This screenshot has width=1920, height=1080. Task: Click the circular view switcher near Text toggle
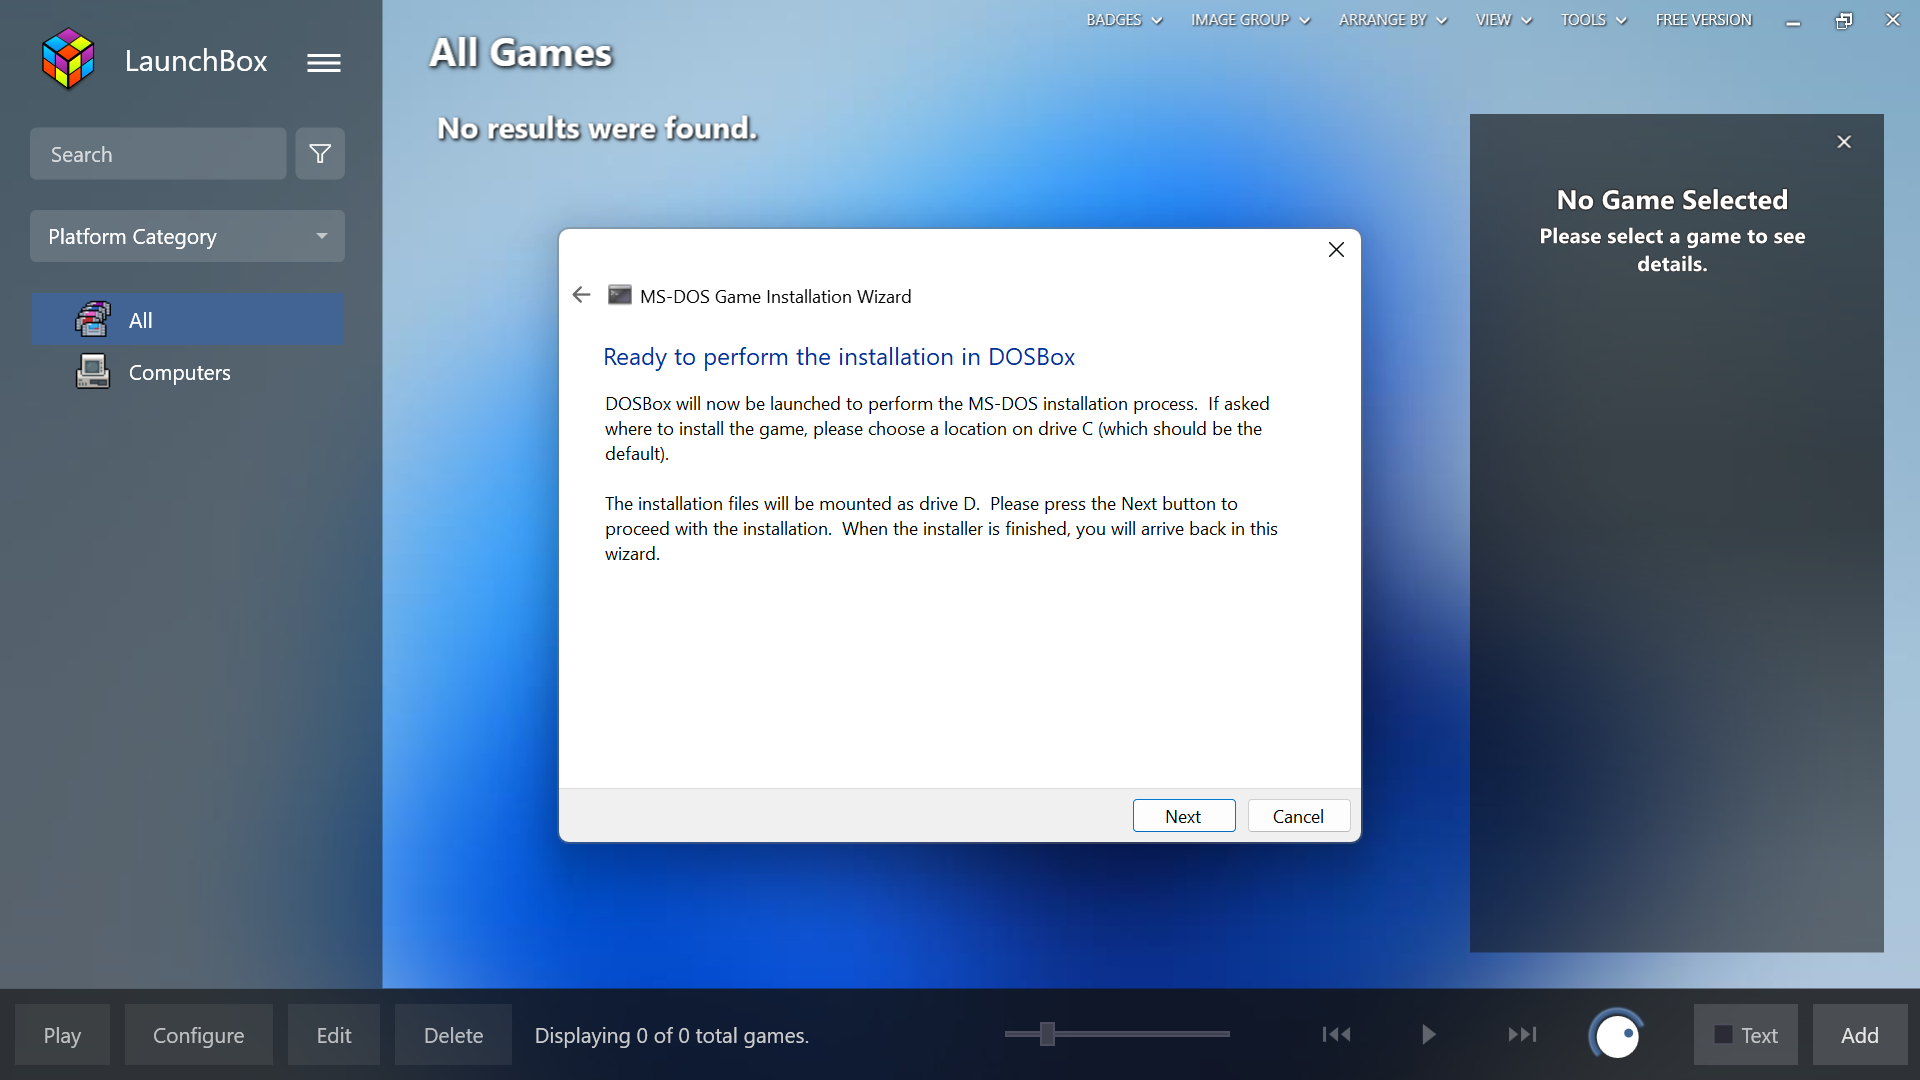click(x=1616, y=1035)
